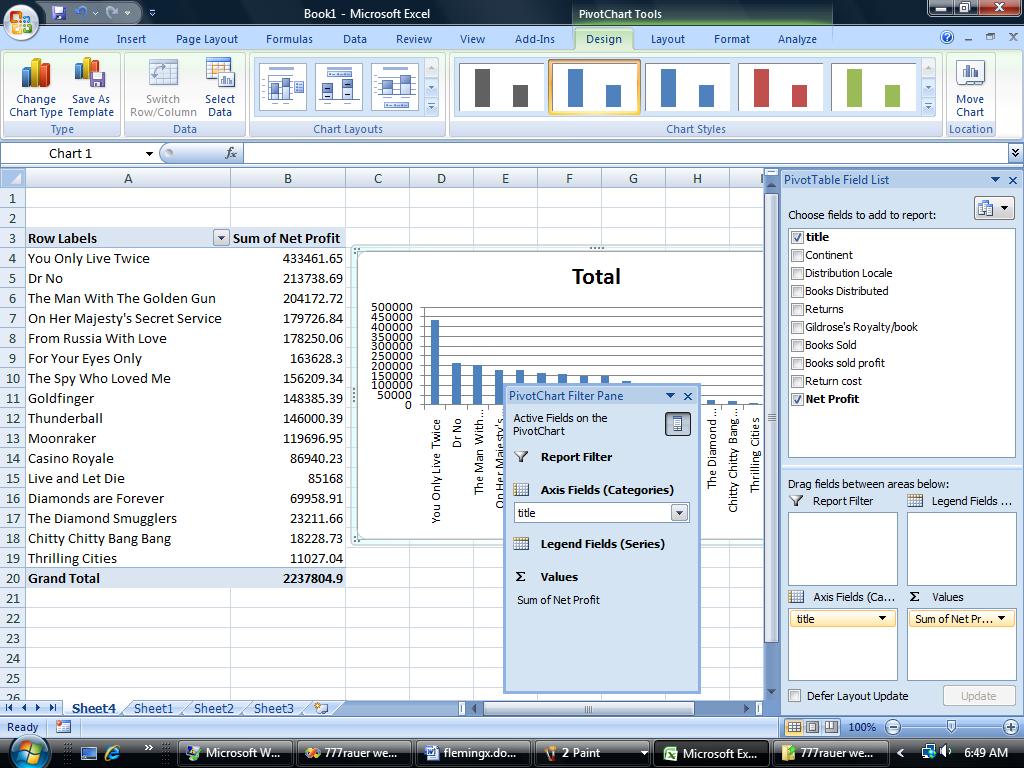
Task: Click Undo icon in quick access toolbar
Action: tap(81, 12)
